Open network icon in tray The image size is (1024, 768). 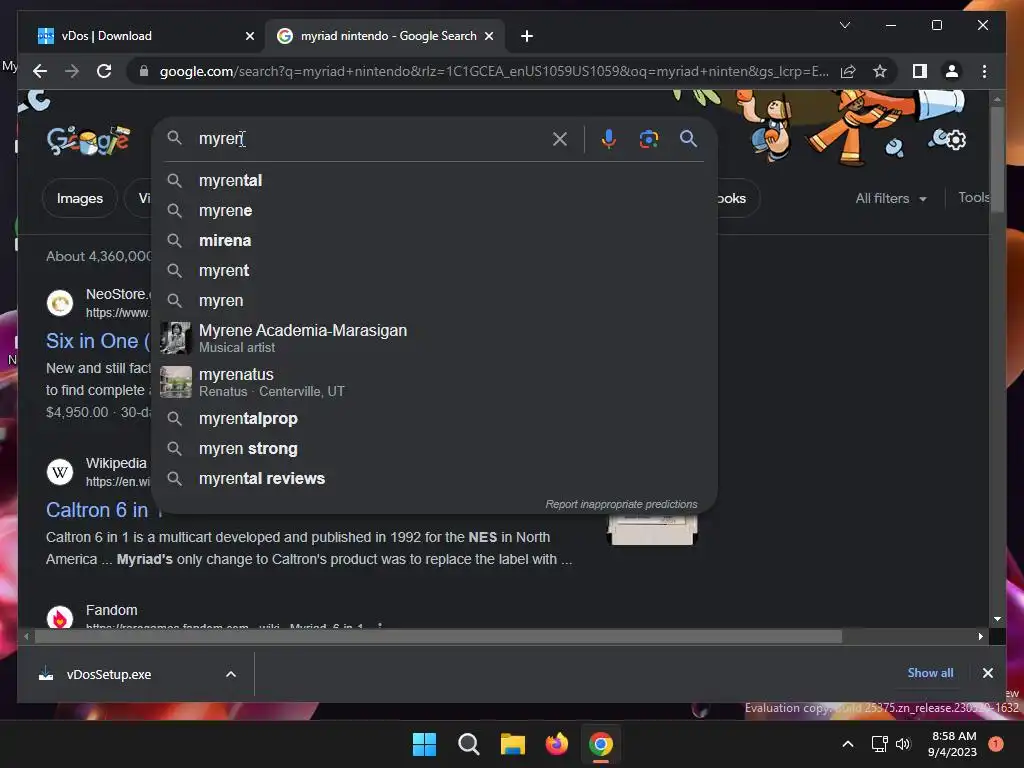(x=880, y=744)
